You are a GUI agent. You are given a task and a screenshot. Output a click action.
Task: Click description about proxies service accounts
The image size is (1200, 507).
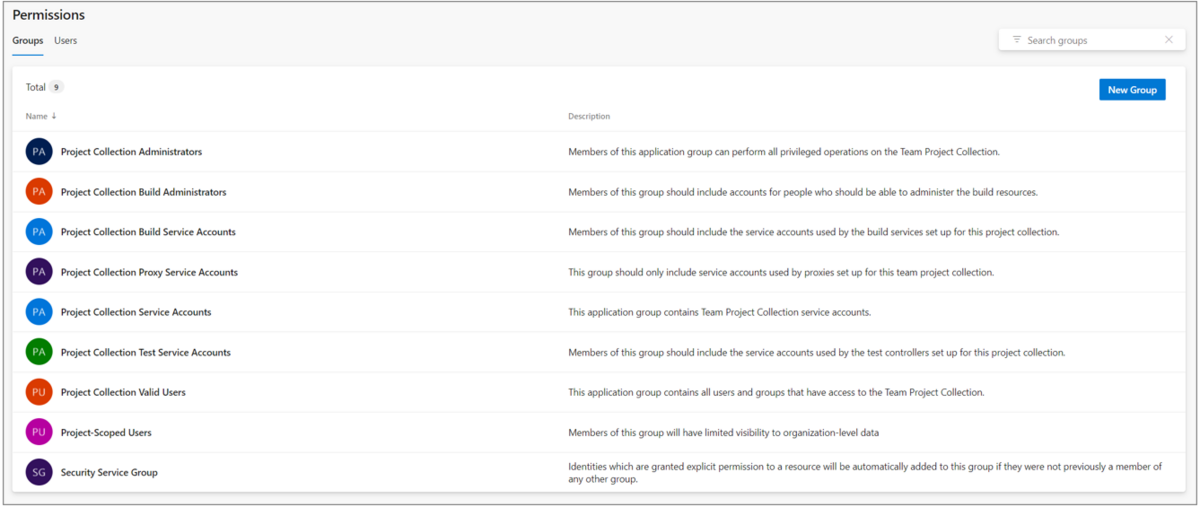click(781, 272)
